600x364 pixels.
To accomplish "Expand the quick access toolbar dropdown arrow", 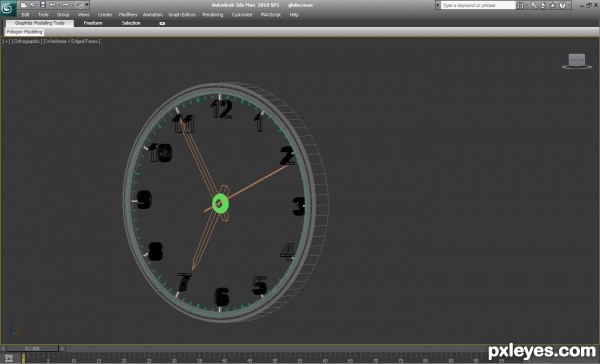I will point(87,5).
